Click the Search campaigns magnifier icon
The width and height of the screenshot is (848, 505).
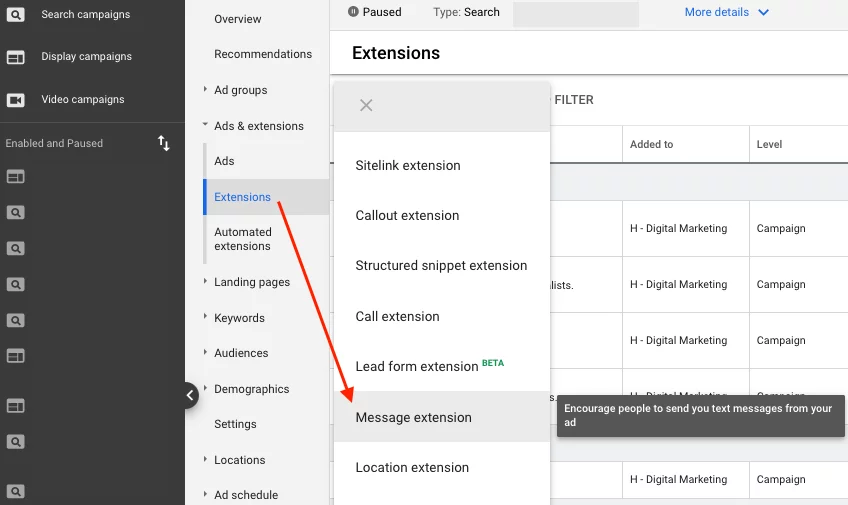tap(15, 15)
